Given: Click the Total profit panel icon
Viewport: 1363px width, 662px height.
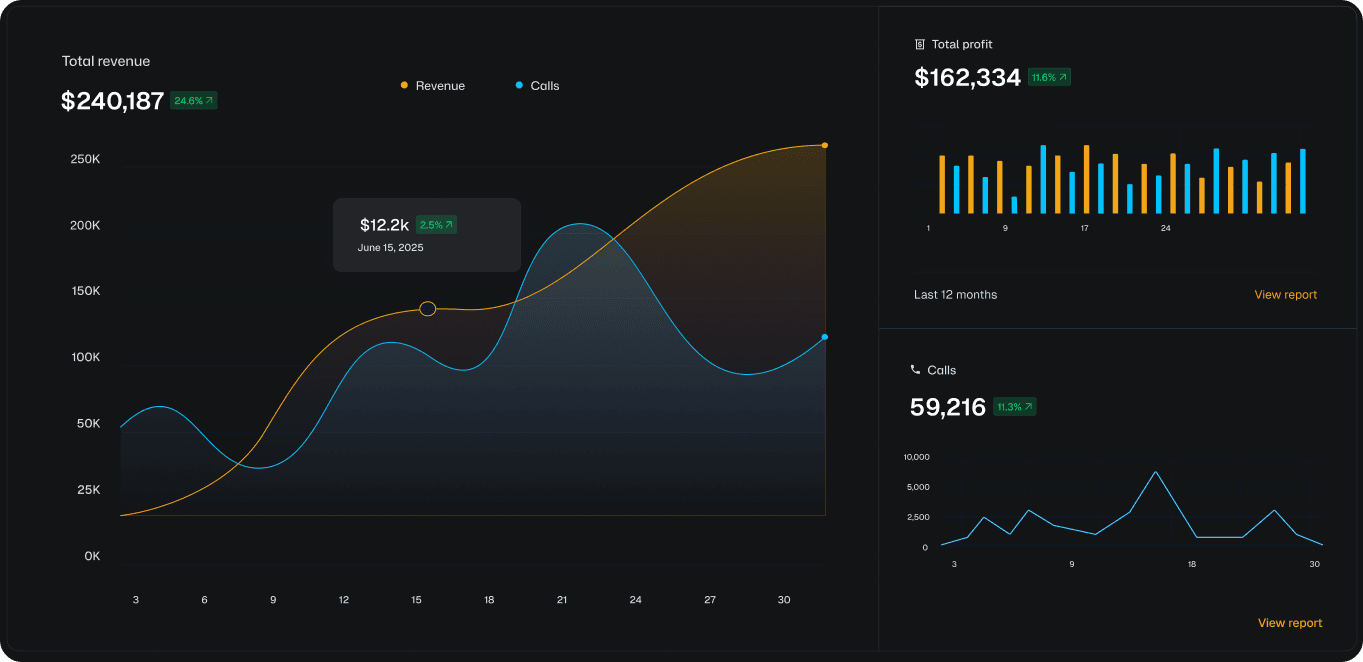Looking at the screenshot, I should (x=921, y=44).
